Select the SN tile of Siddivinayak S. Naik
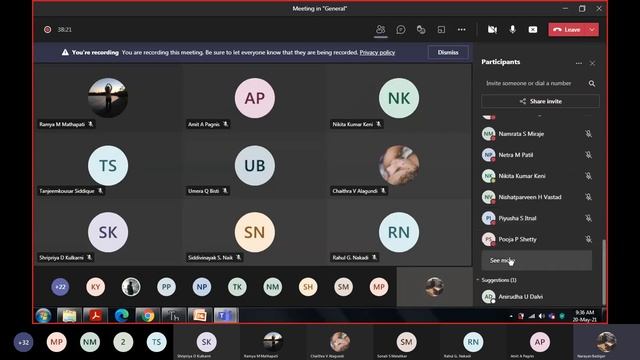This screenshot has height=360, width=640. coord(255,232)
